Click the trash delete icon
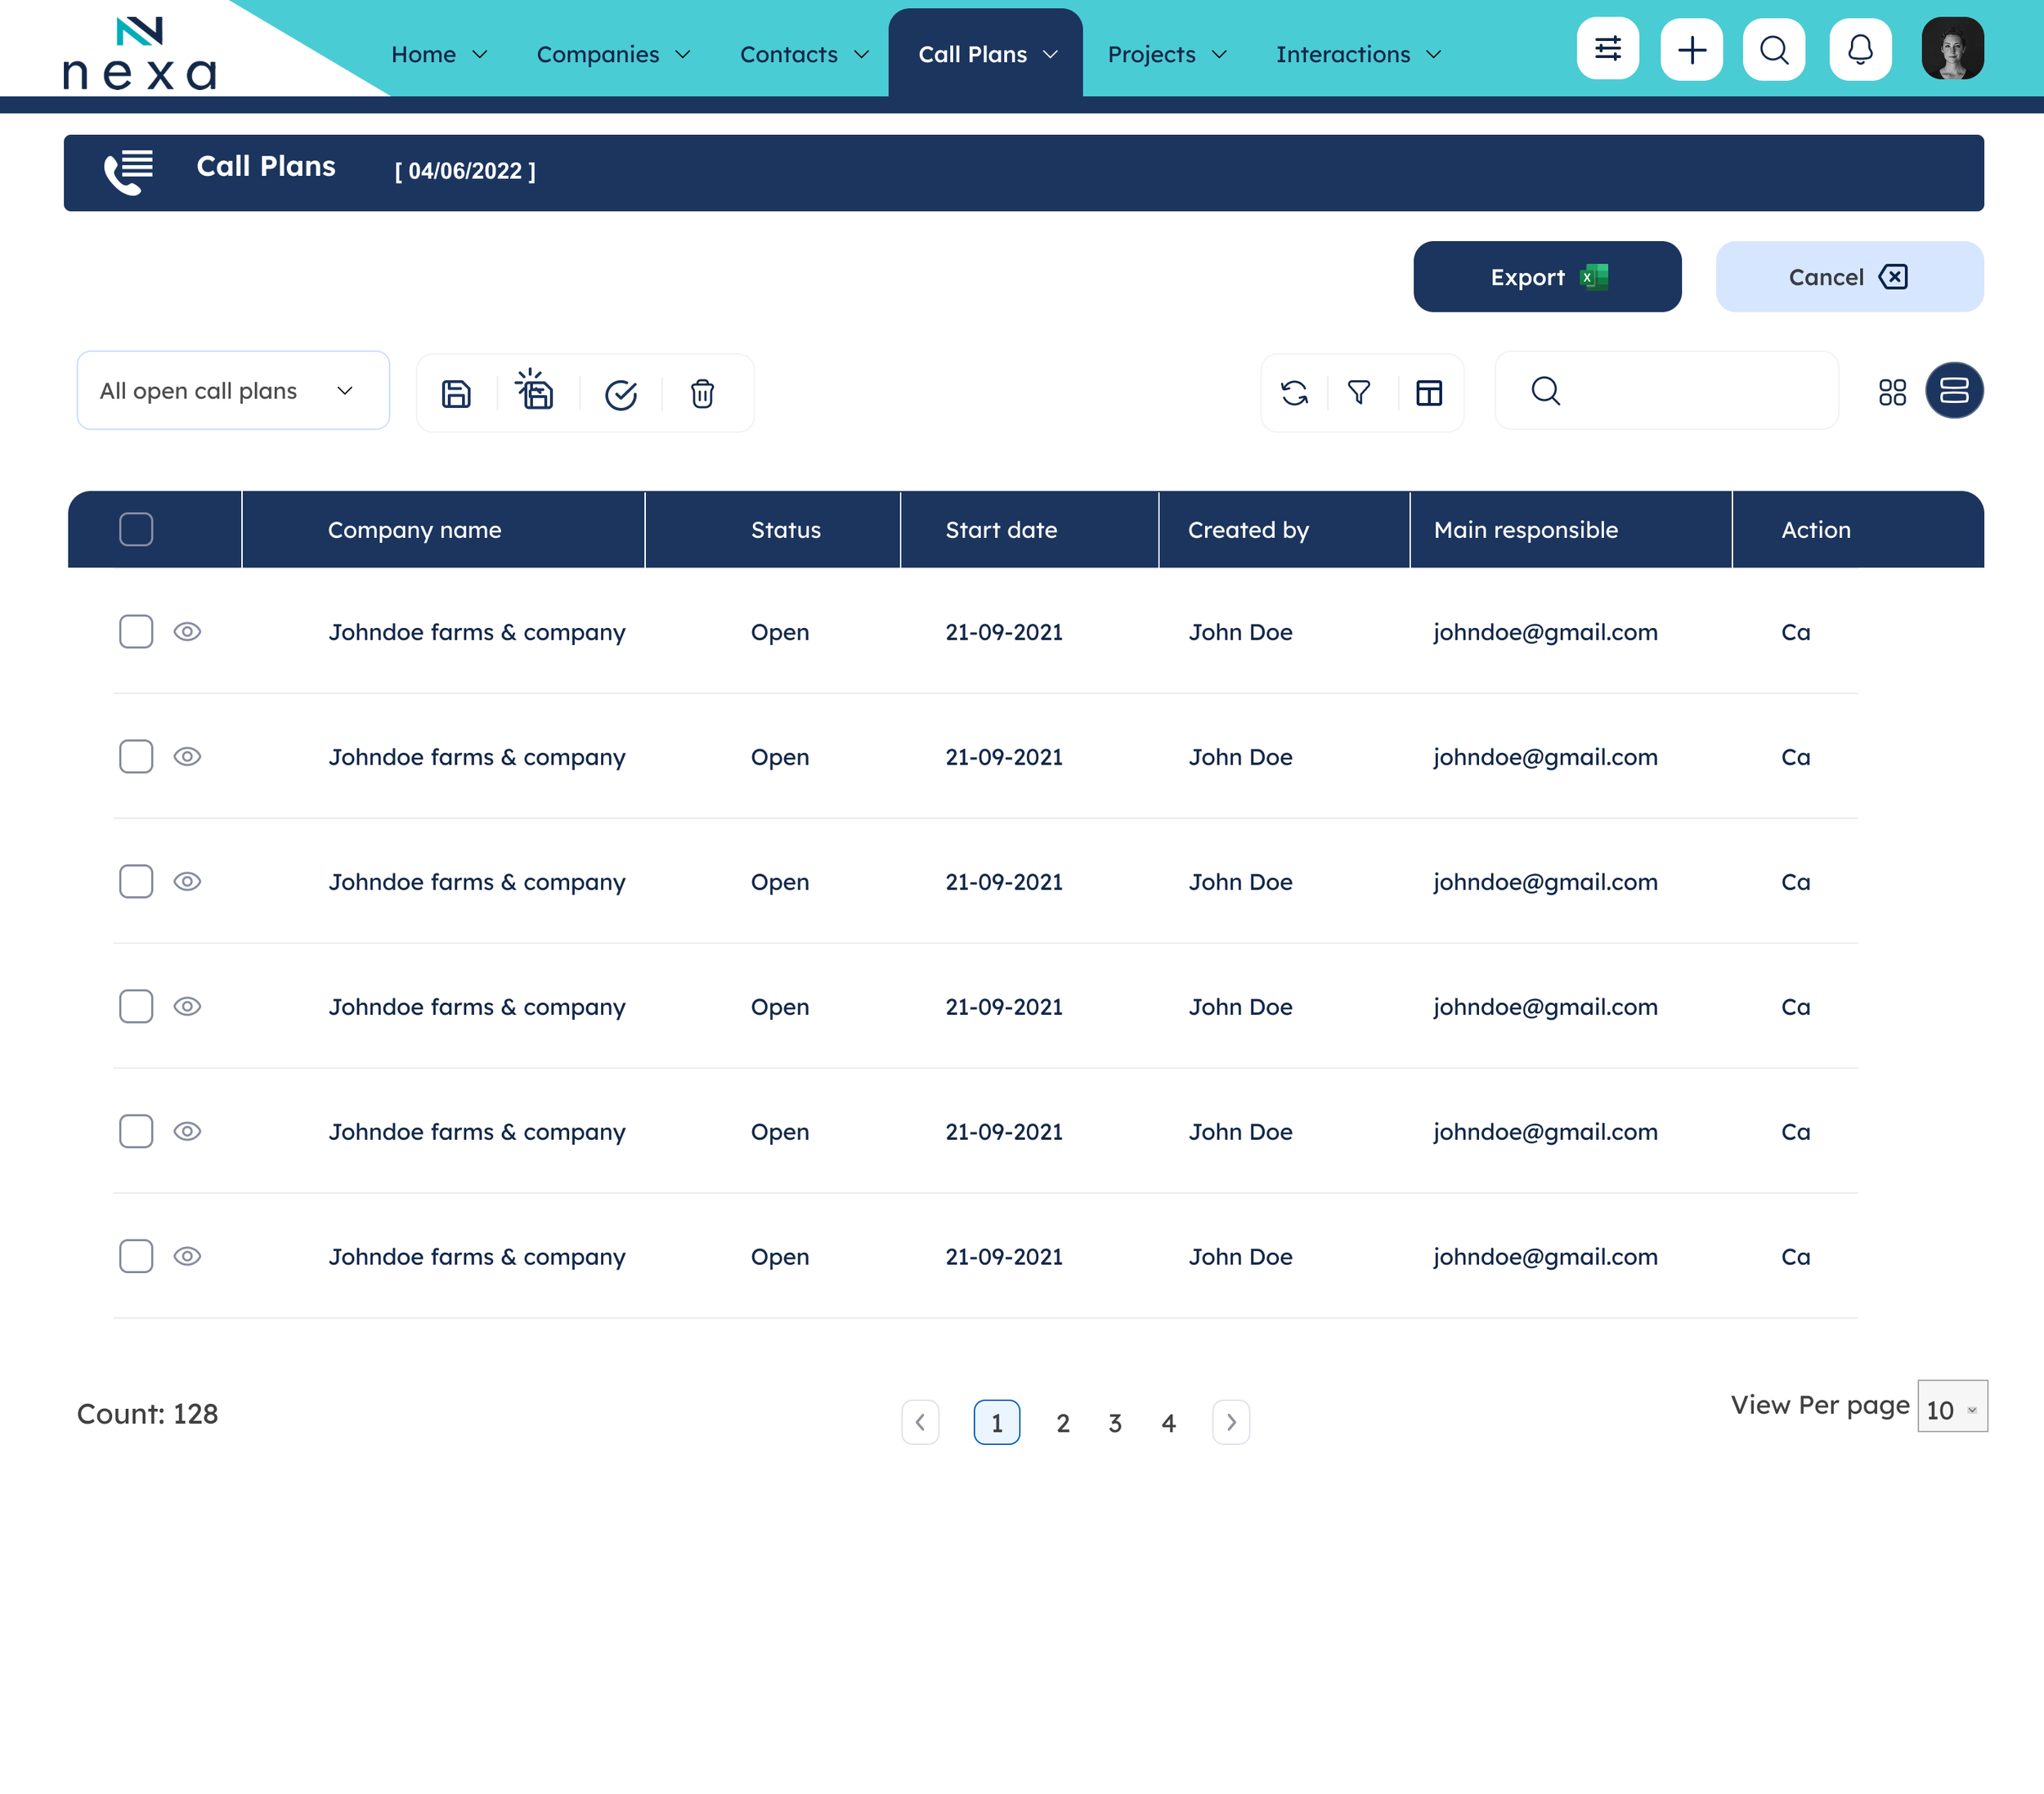The height and width of the screenshot is (1794, 2044). (702, 393)
